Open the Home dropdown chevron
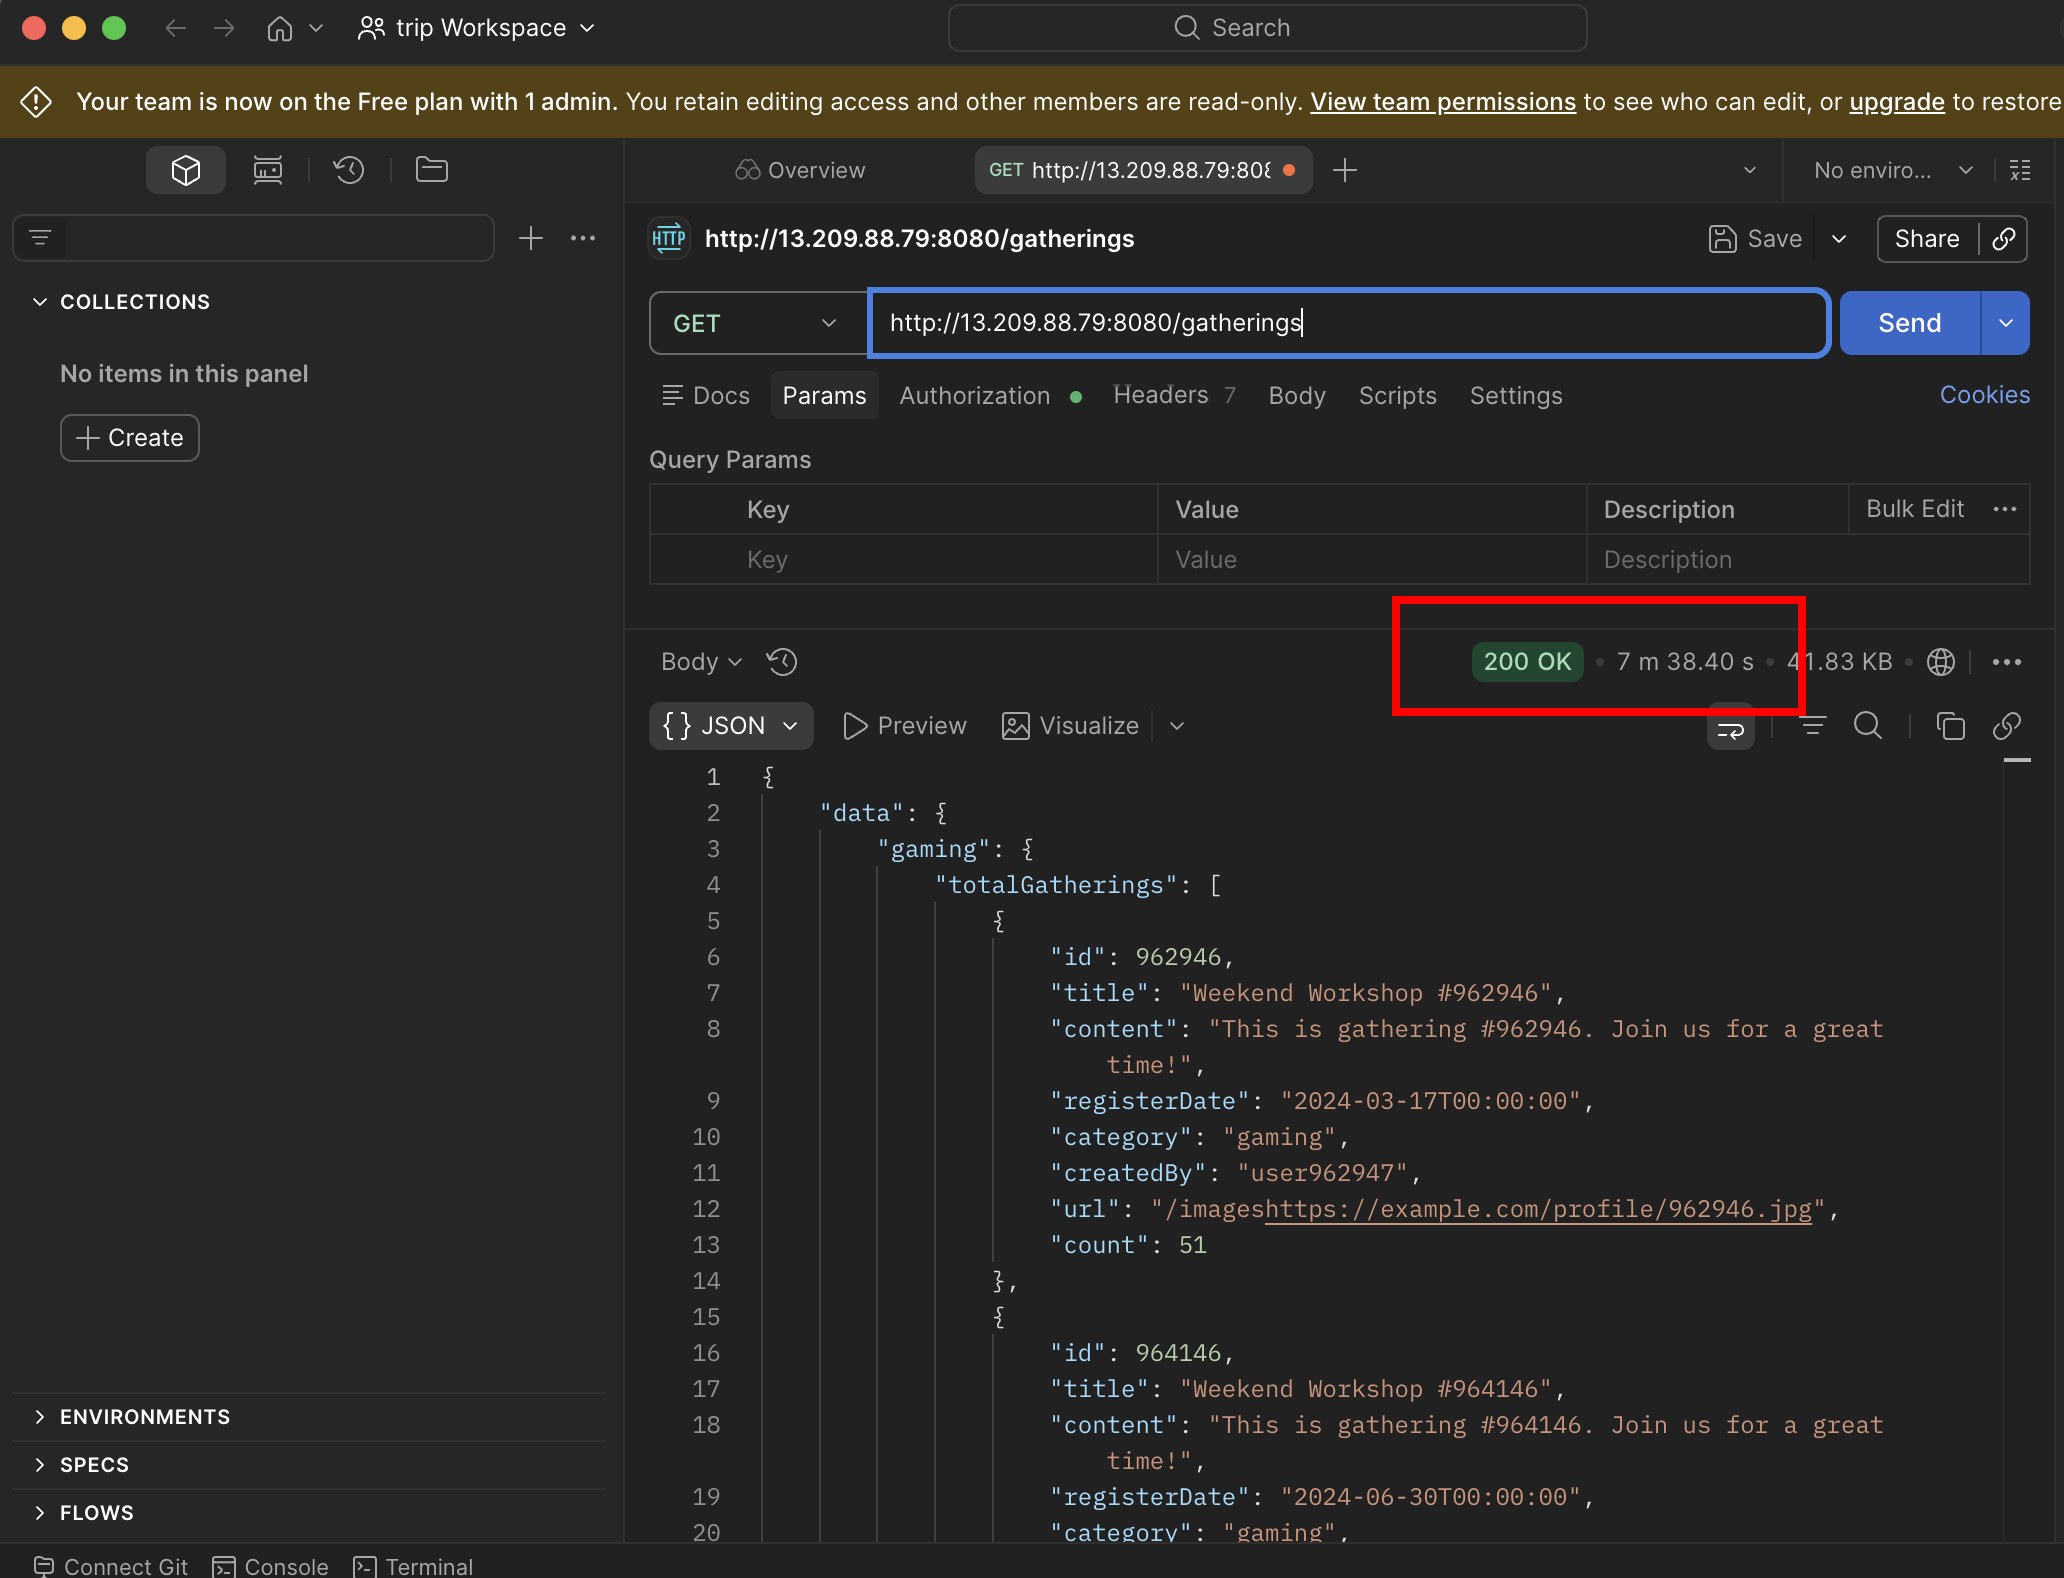The height and width of the screenshot is (1578, 2064). click(316, 28)
